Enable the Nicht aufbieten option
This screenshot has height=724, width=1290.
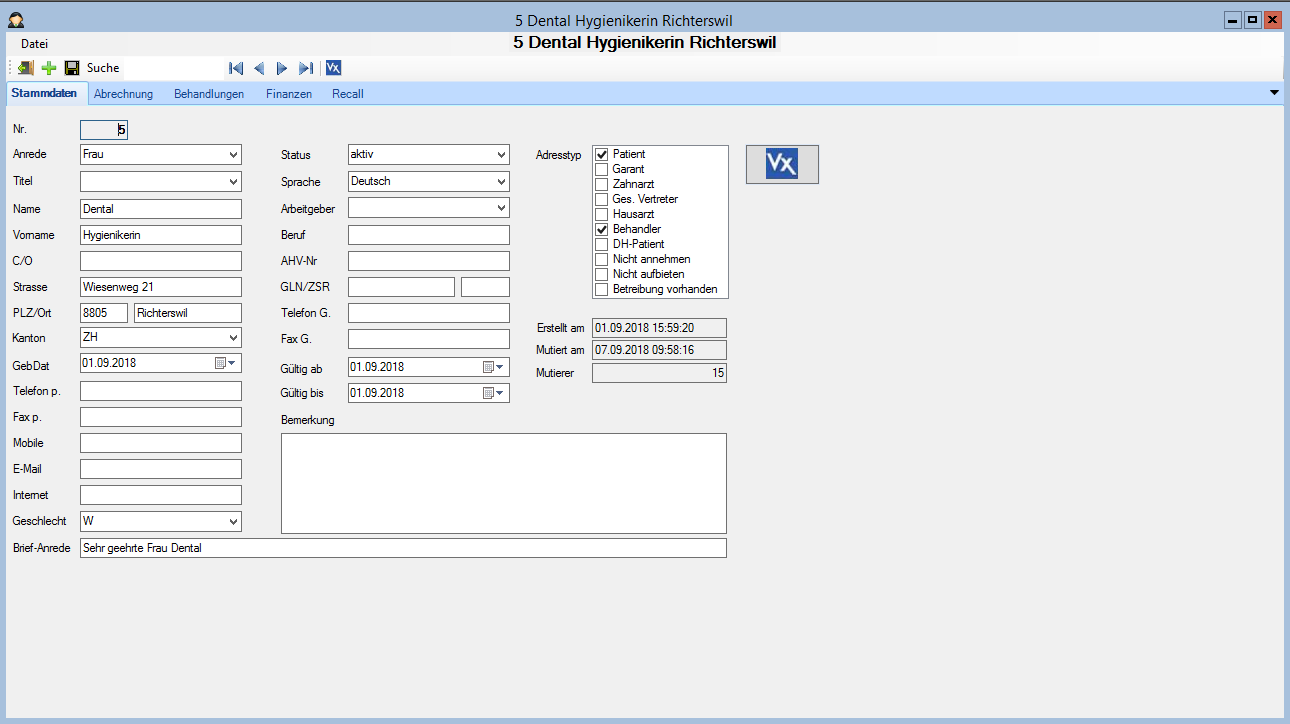(x=602, y=274)
